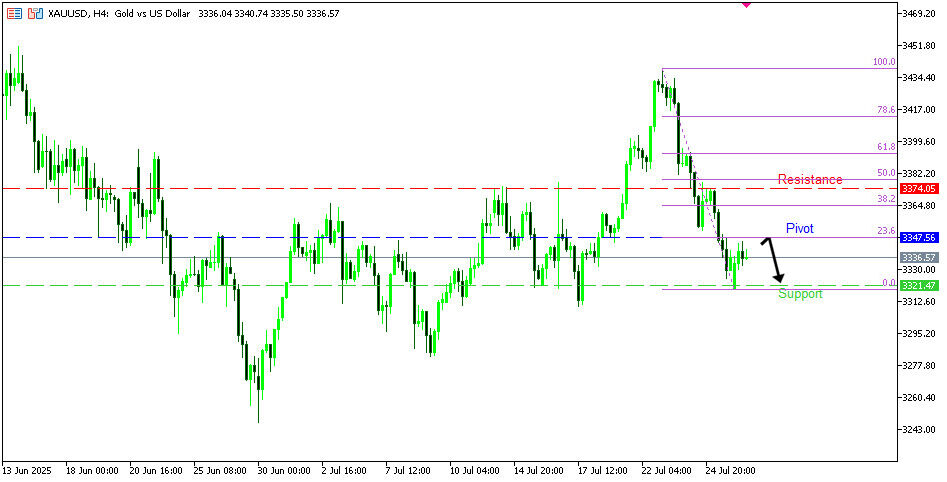
Task: Click the red table icon before the symbol title
Action: tap(14, 14)
